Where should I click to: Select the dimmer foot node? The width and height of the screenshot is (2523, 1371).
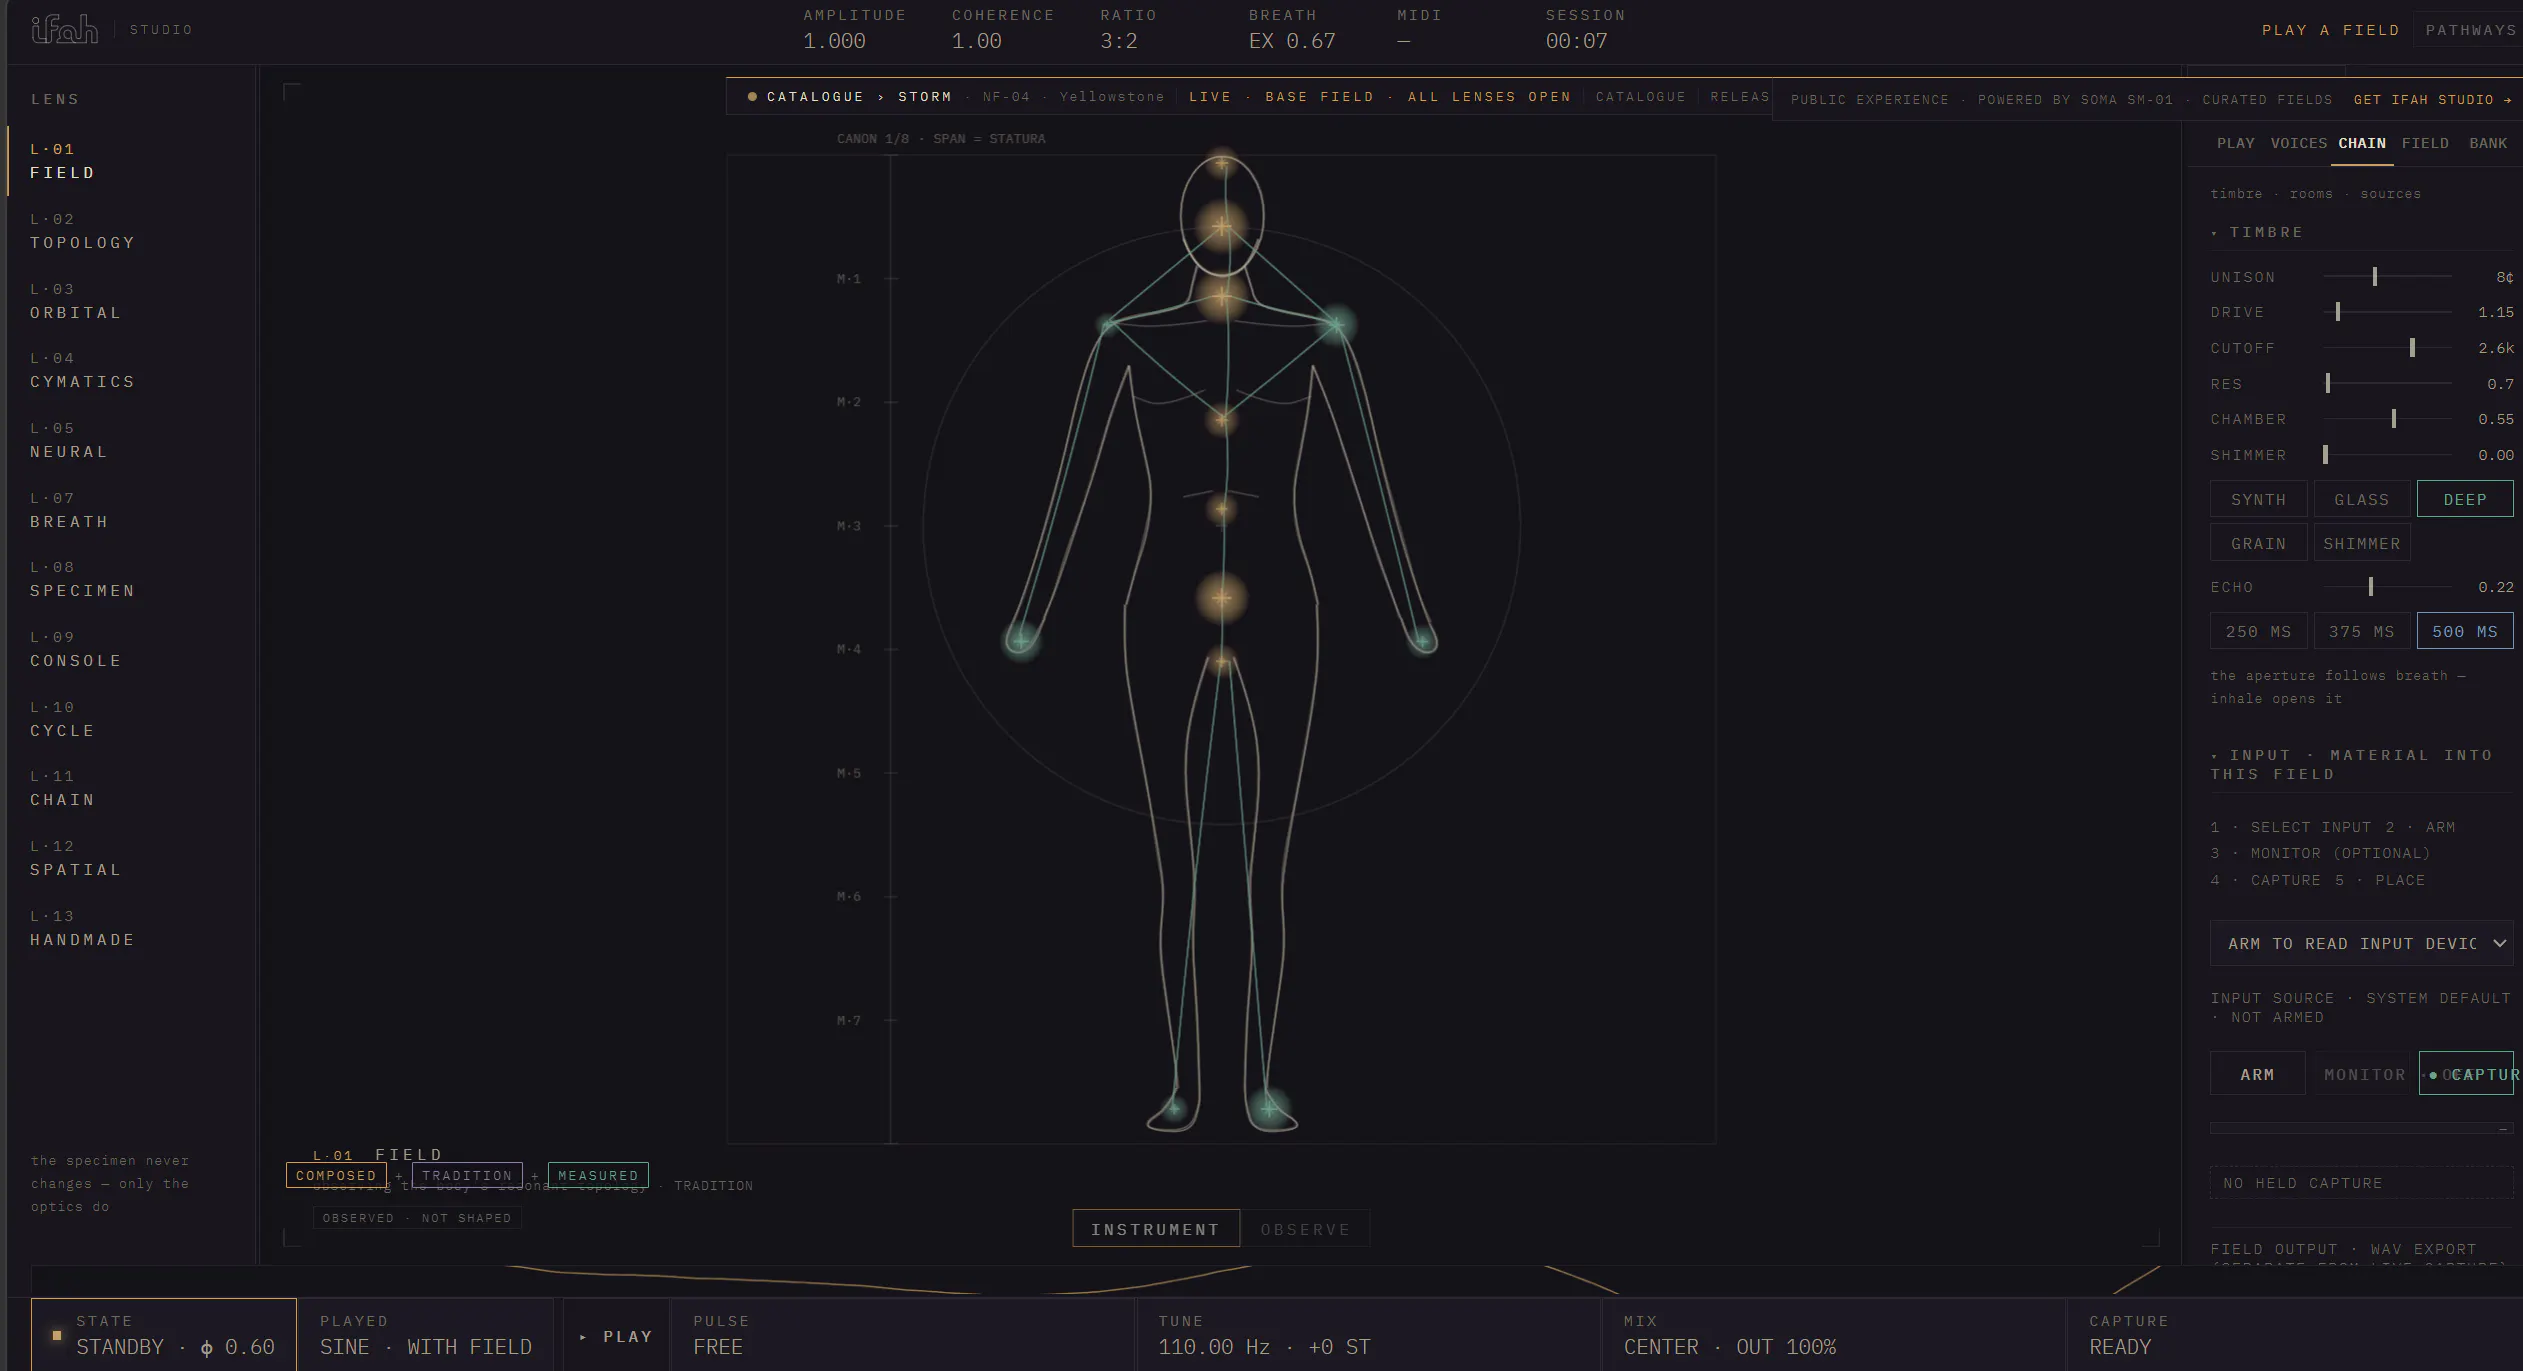click(x=1174, y=1109)
